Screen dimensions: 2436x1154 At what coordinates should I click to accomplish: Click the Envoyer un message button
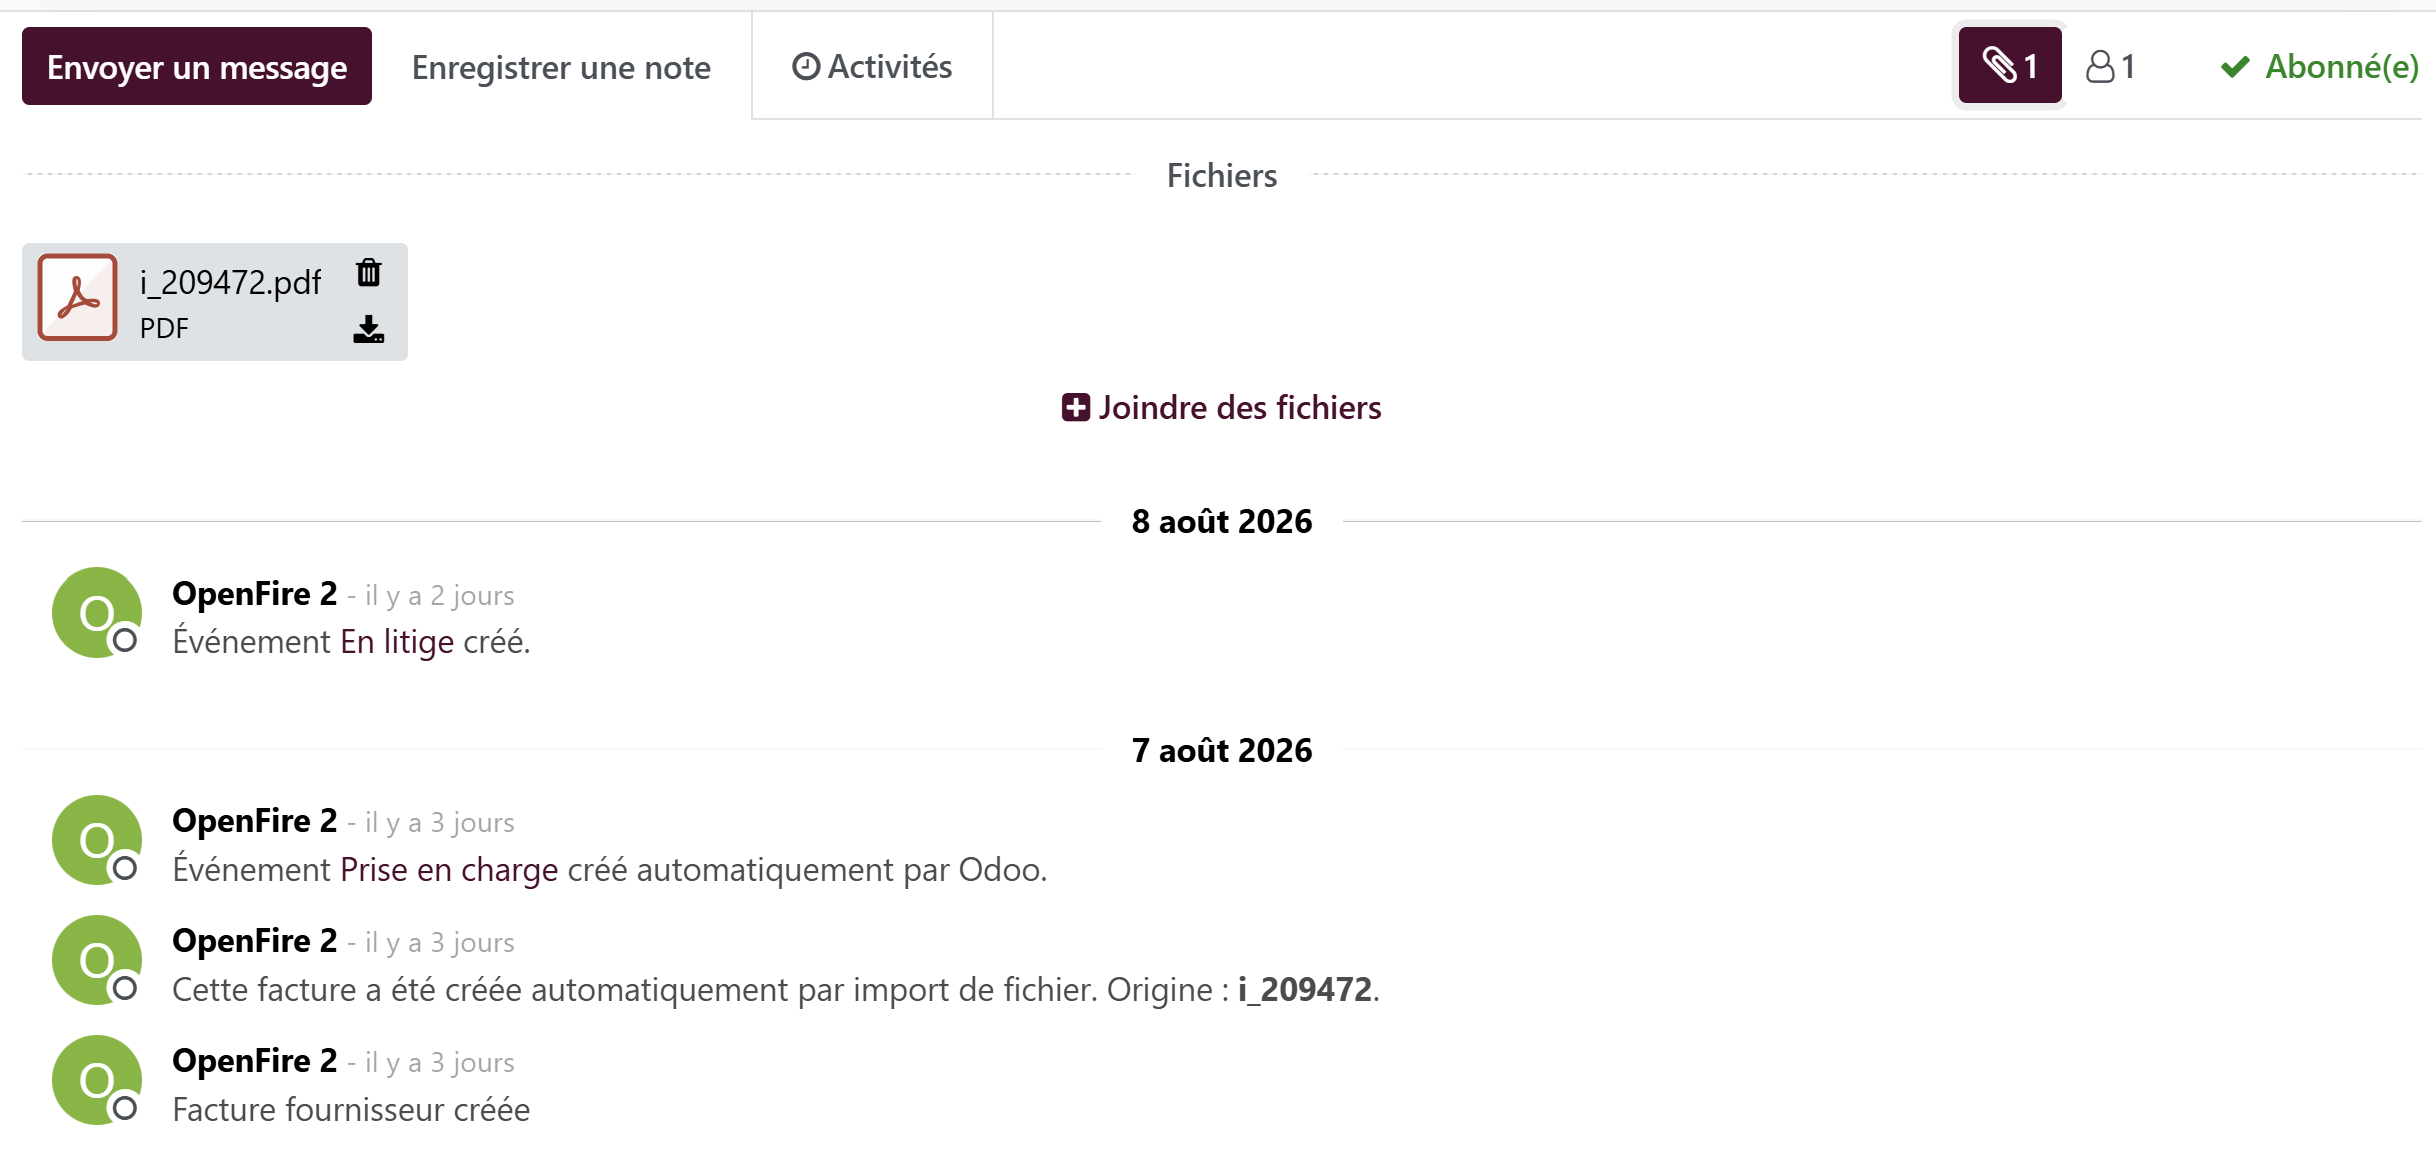click(x=197, y=66)
